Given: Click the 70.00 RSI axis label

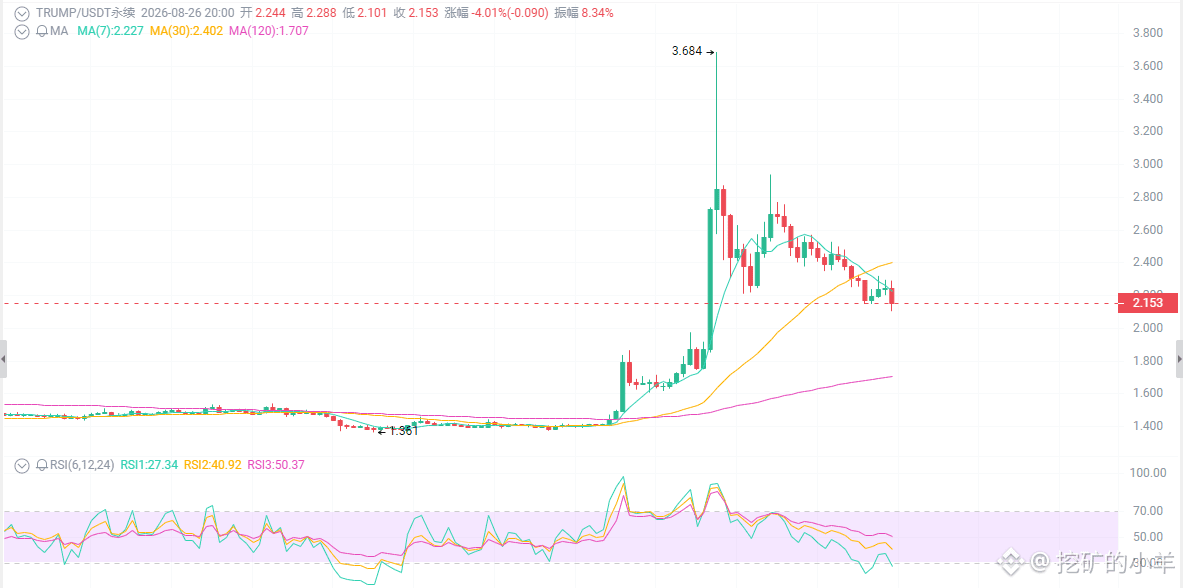Looking at the screenshot, I should (1148, 511).
